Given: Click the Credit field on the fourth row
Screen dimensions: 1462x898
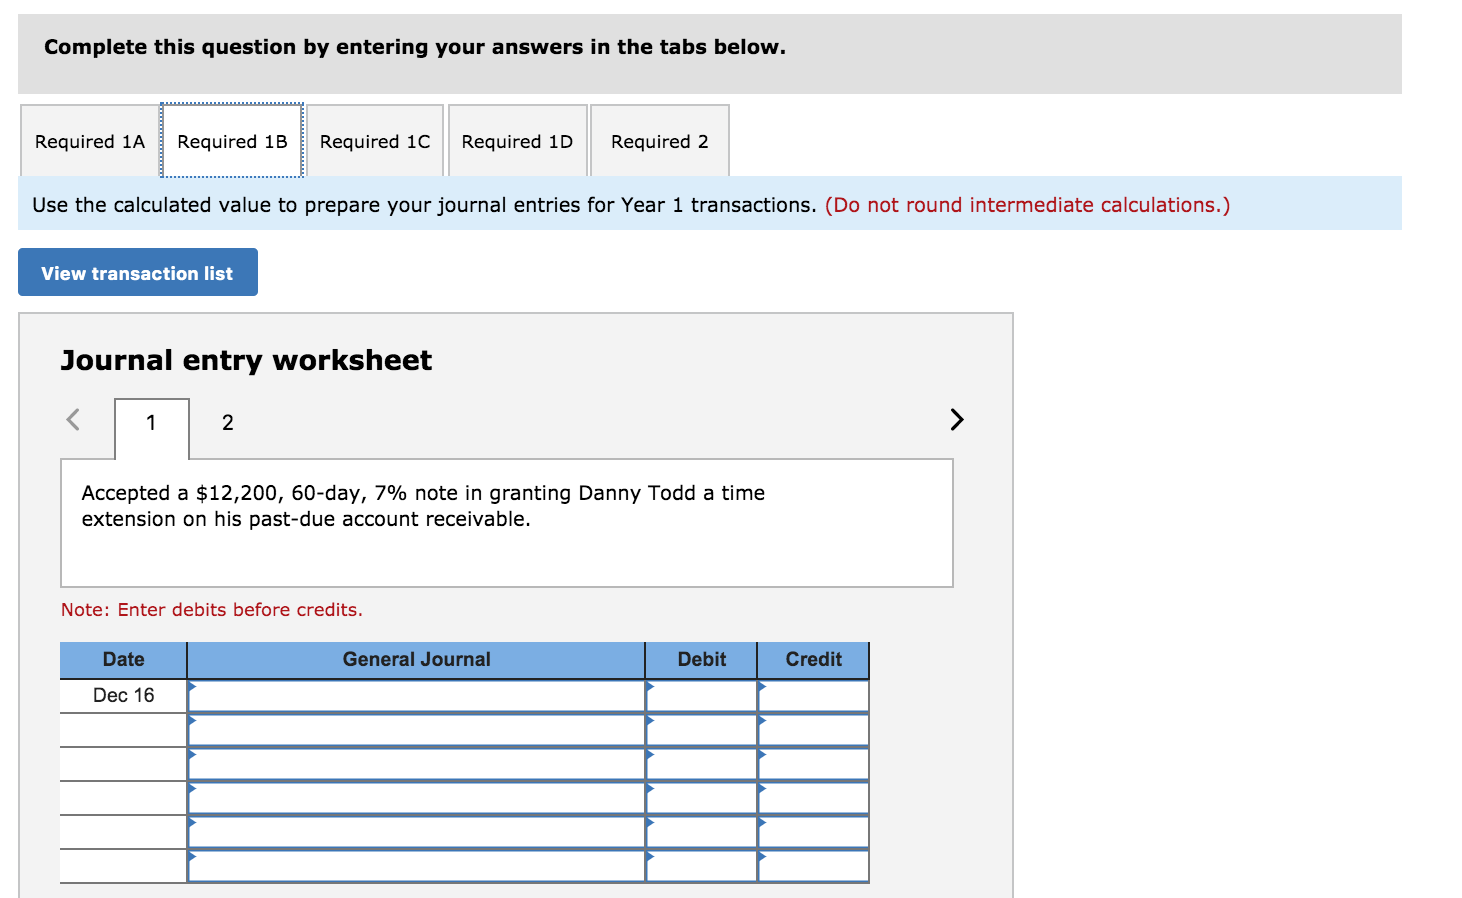Looking at the screenshot, I should pyautogui.click(x=814, y=798).
